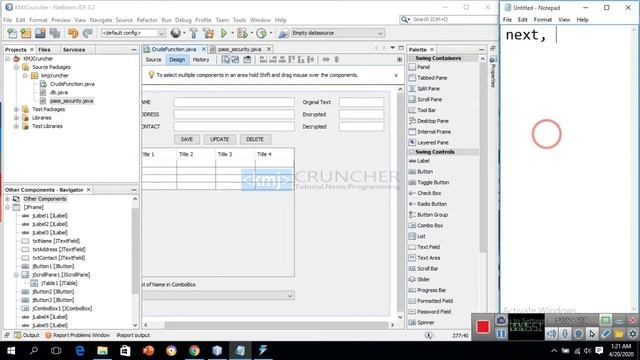Collapse jScrollPane1 node in the Navigator

click(x=16, y=275)
